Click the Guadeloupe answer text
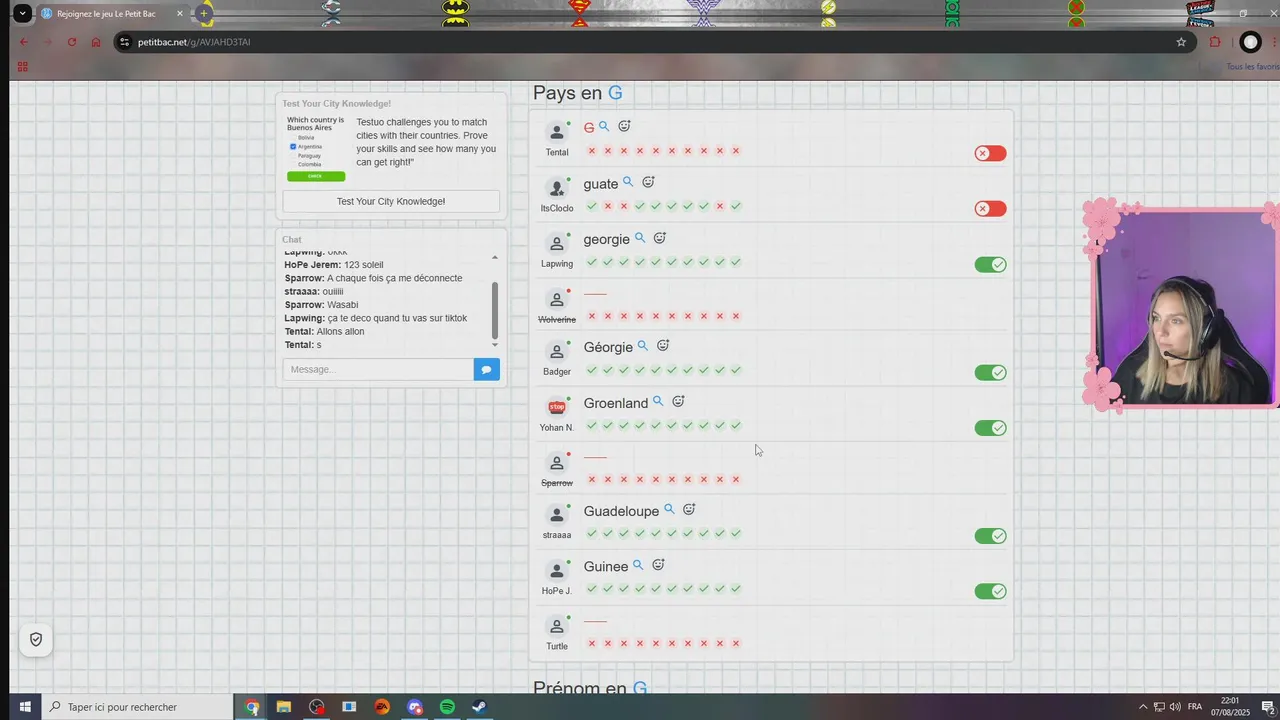Viewport: 1280px width, 720px height. pos(621,511)
